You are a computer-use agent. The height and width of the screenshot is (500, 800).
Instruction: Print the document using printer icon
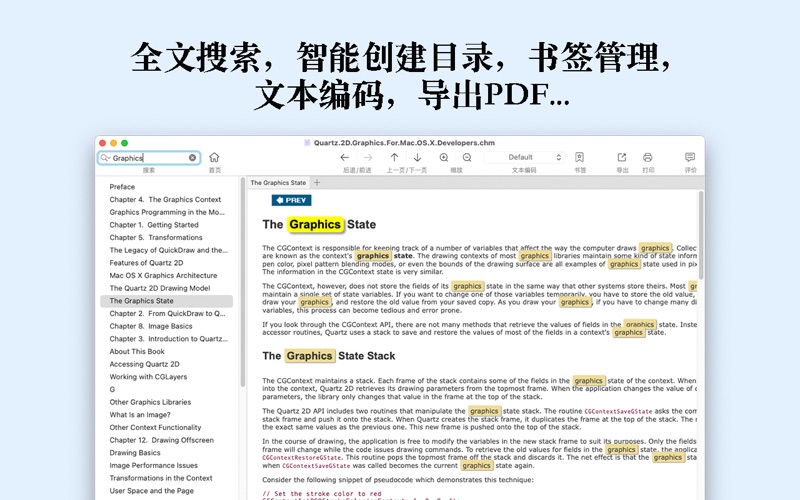tap(648, 158)
